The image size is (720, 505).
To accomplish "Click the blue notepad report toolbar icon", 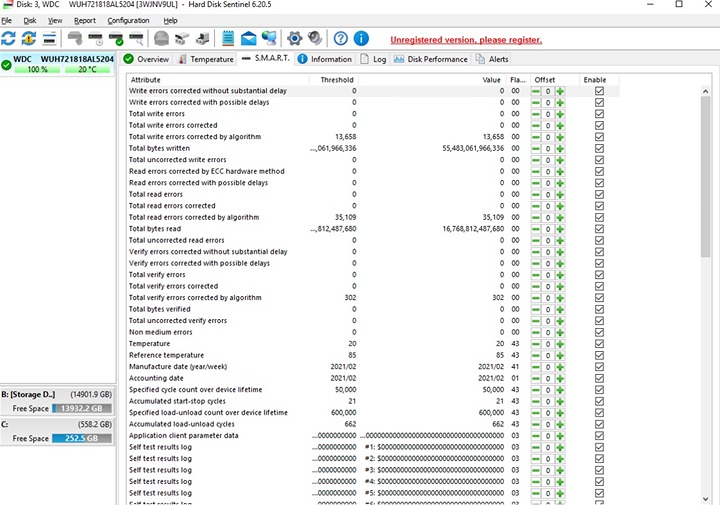I will 228,39.
